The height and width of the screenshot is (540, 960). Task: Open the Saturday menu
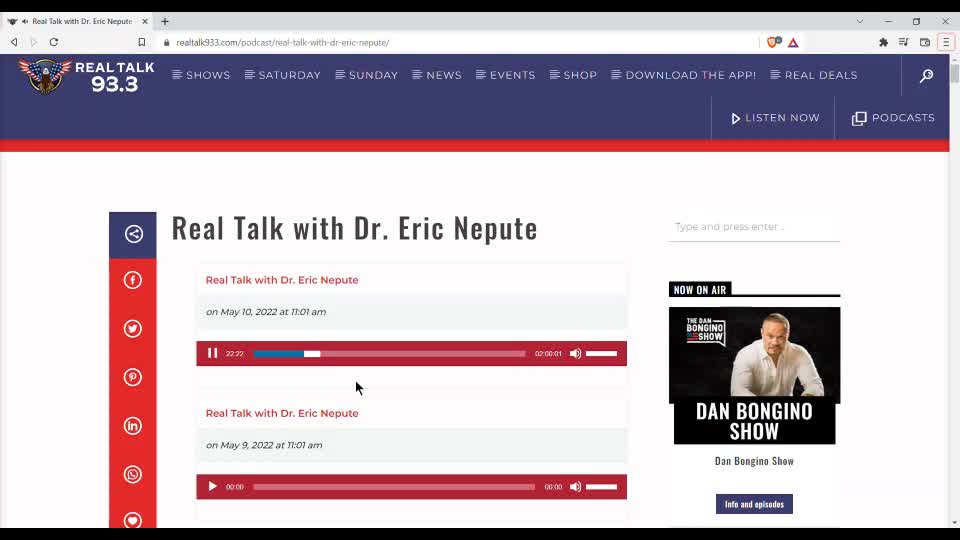[x=283, y=75]
